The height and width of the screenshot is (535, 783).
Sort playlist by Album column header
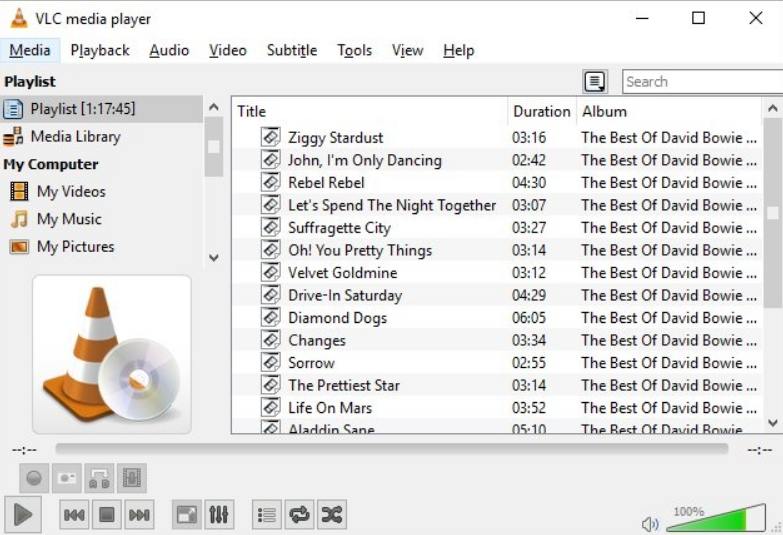point(669,111)
